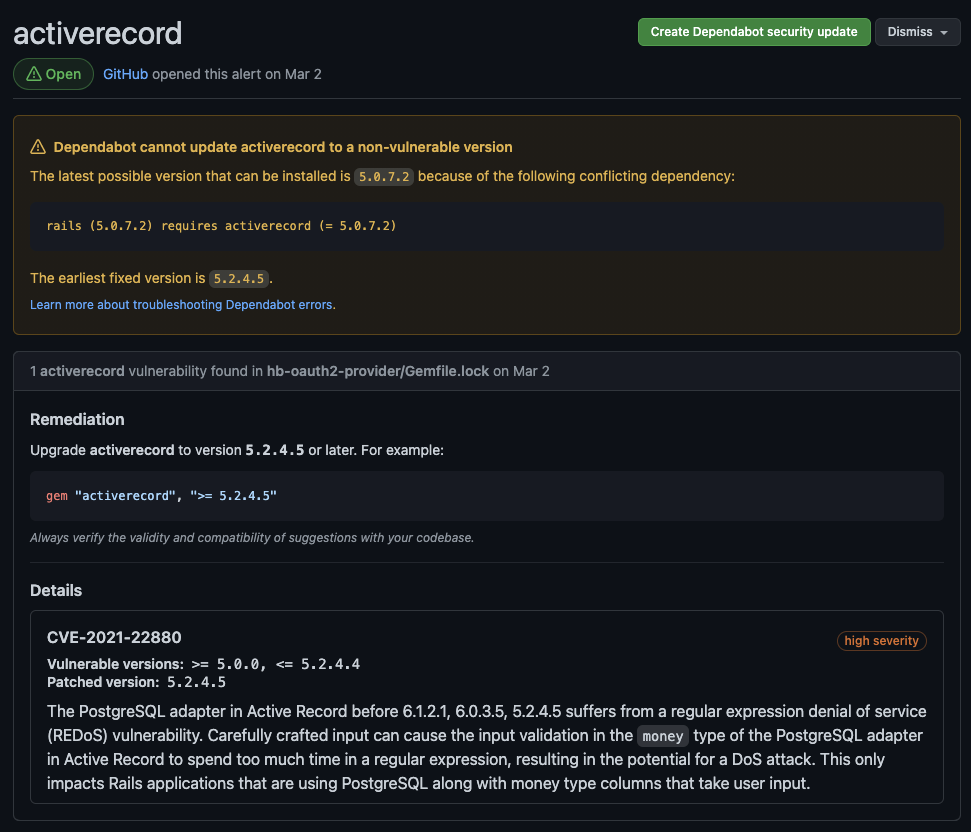The width and height of the screenshot is (971, 832).
Task: Open the troubleshooting Dependabot errors link
Action: point(182,304)
